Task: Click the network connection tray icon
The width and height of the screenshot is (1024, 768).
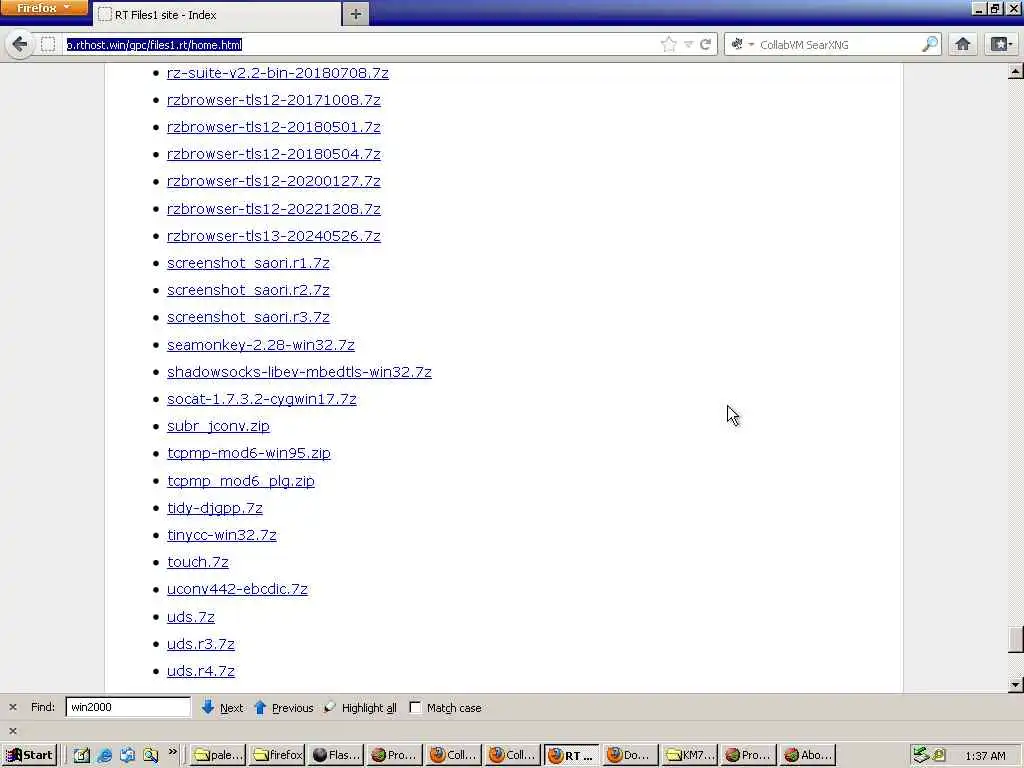Action: coord(921,755)
